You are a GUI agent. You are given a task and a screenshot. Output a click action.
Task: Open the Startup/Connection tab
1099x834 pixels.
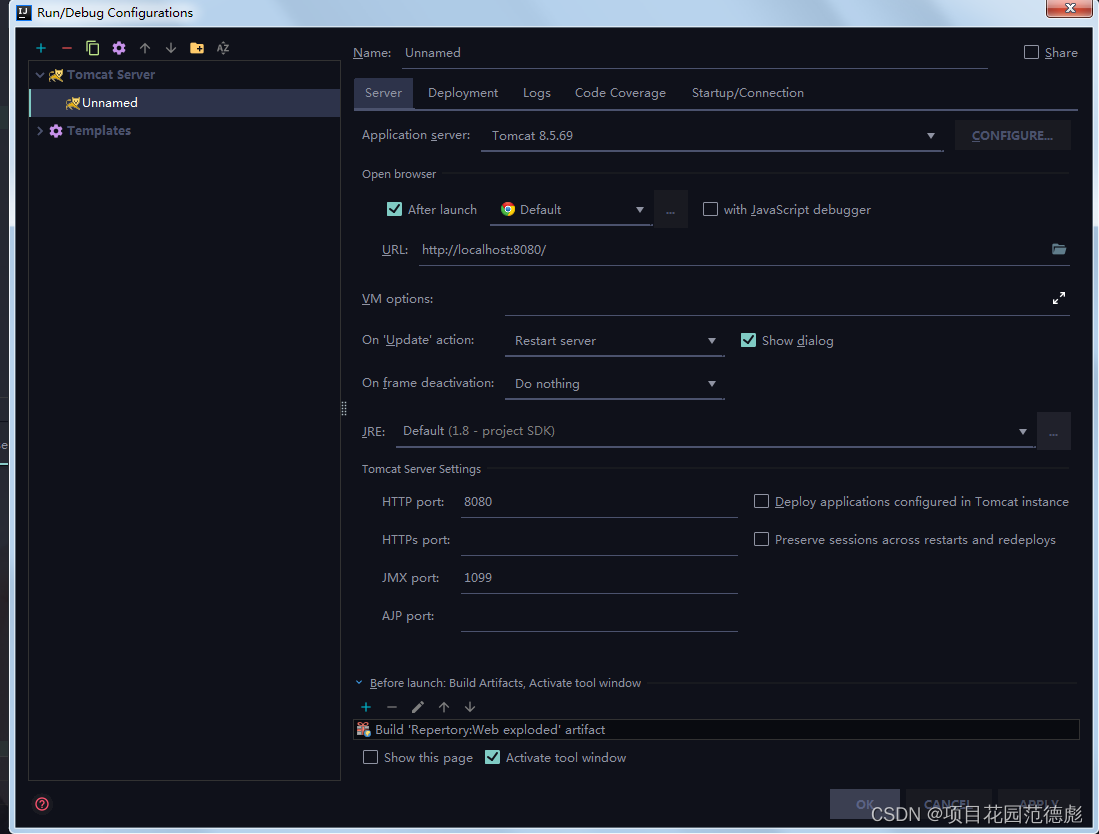748,93
